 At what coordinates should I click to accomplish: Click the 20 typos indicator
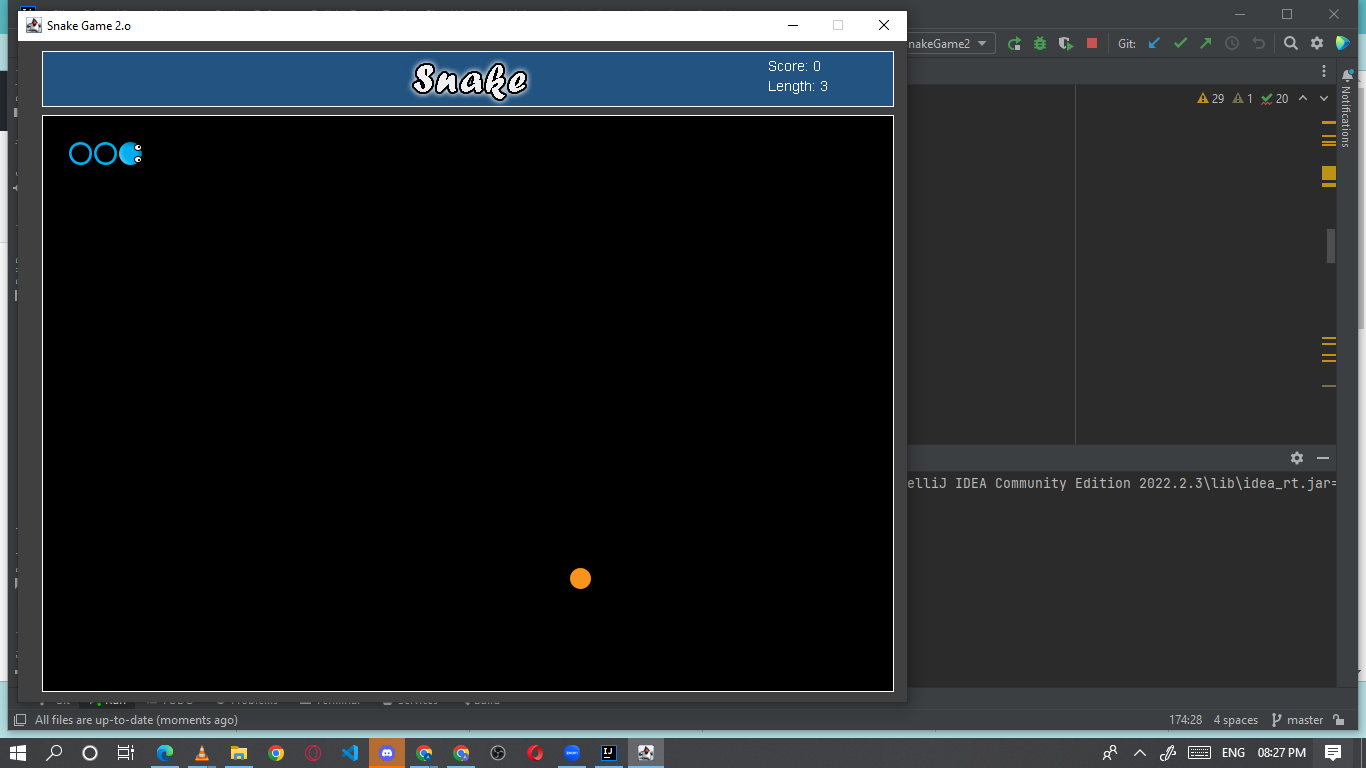click(1275, 98)
